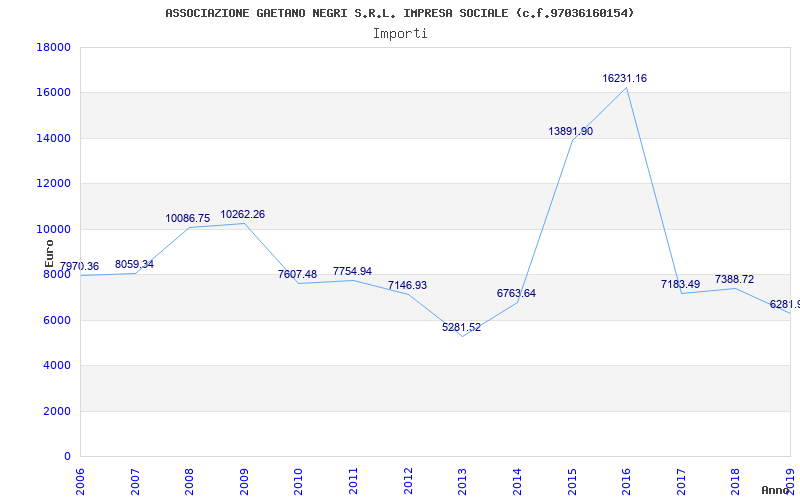800x500 pixels.
Task: Select data label 7754.94
Action: click(353, 271)
